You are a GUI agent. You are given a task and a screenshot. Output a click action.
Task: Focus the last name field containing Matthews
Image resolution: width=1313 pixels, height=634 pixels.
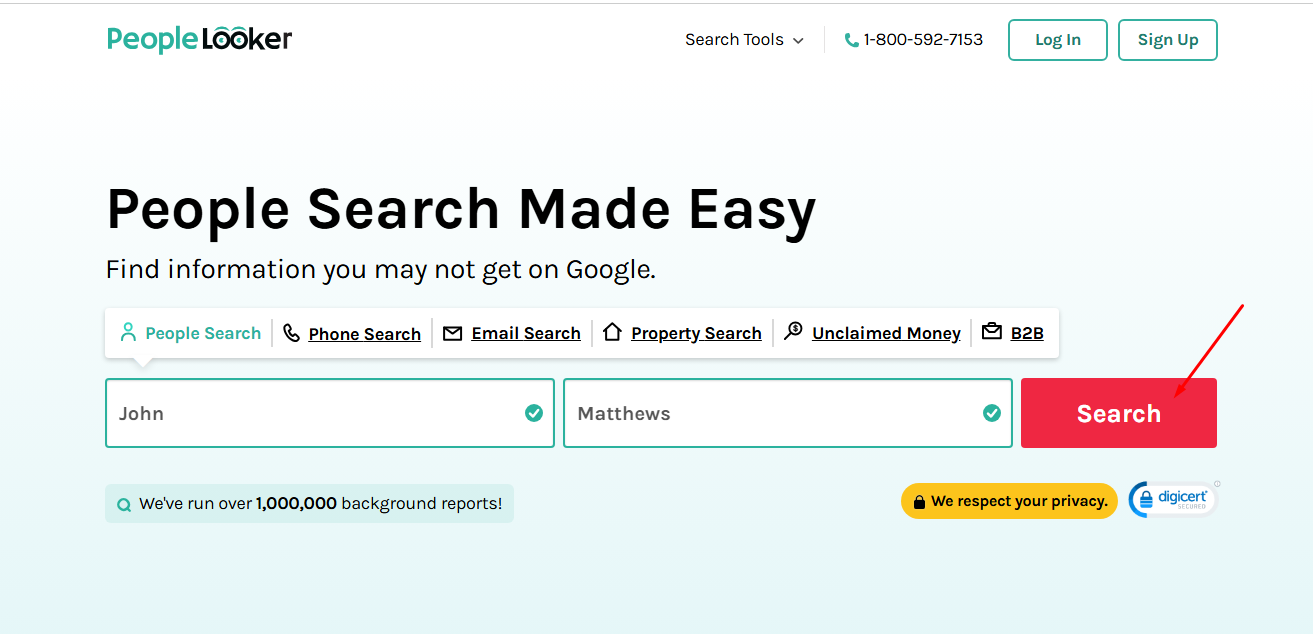788,413
